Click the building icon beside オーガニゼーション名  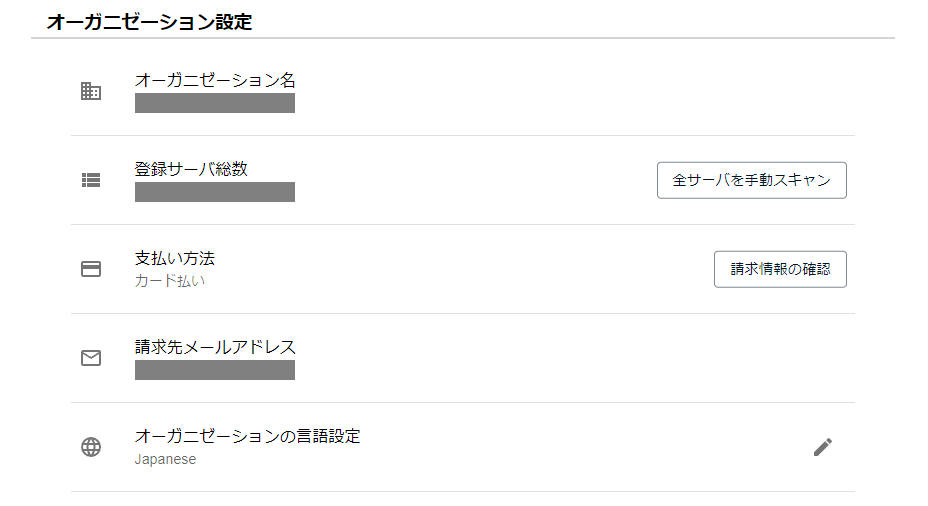[x=91, y=91]
